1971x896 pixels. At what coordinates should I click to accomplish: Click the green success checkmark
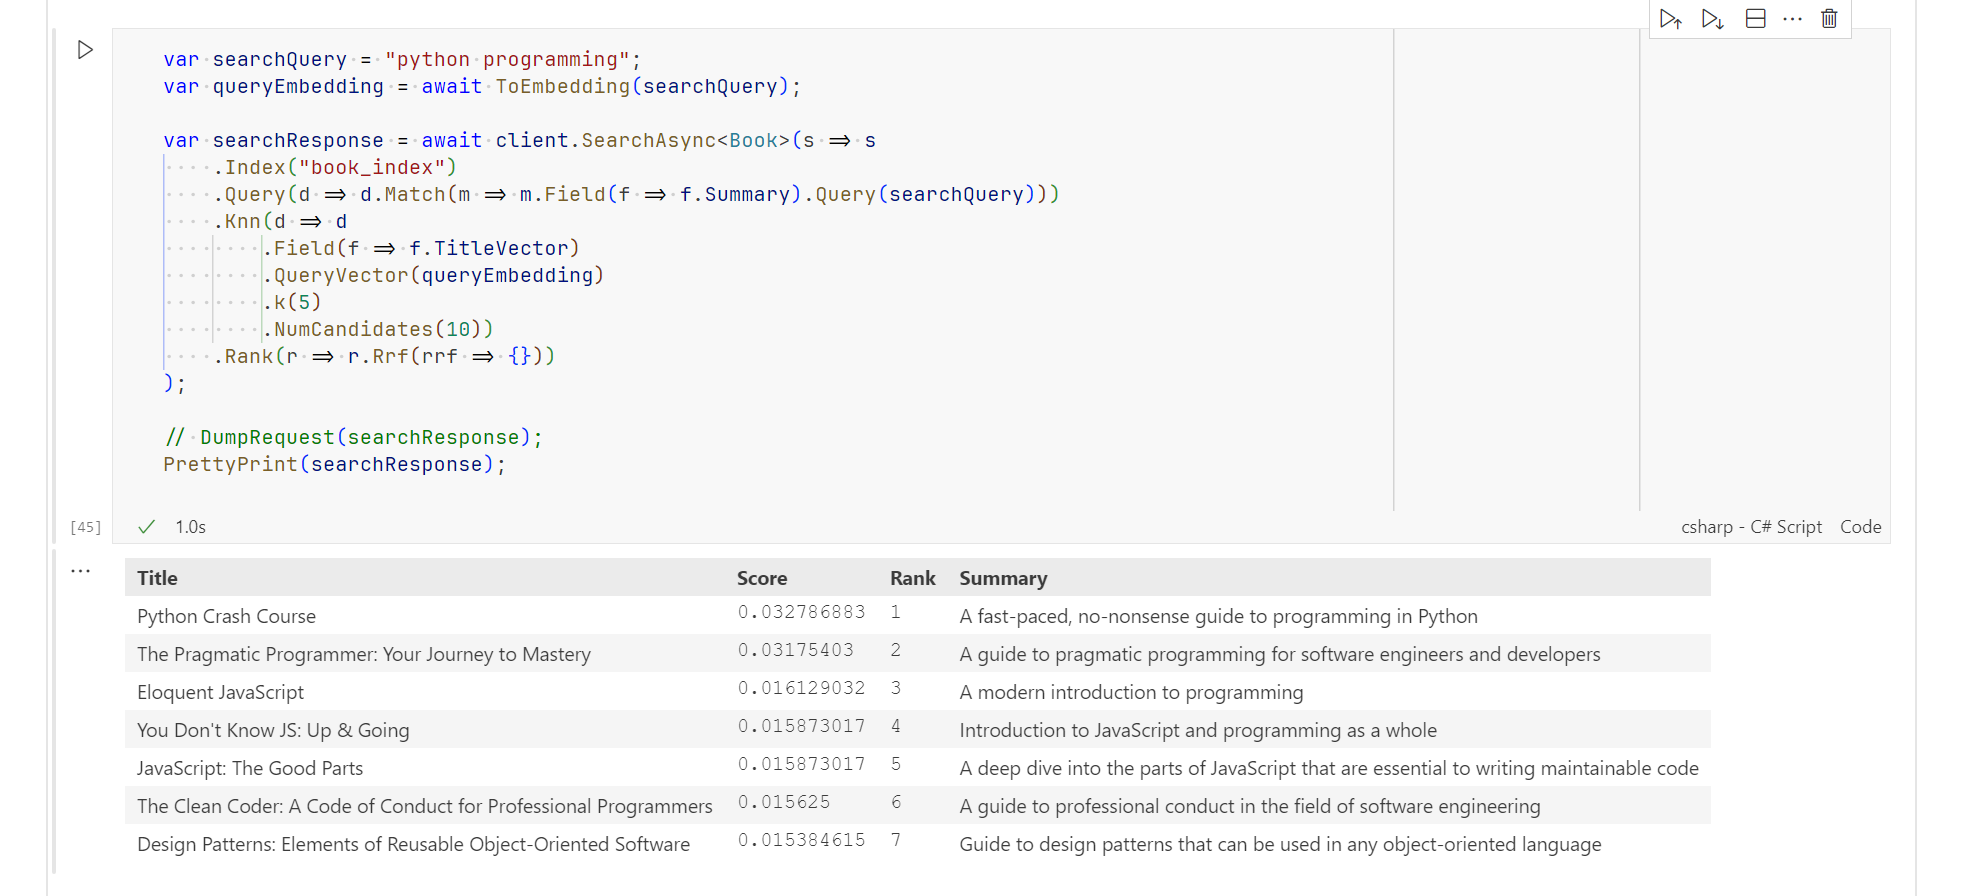147,527
